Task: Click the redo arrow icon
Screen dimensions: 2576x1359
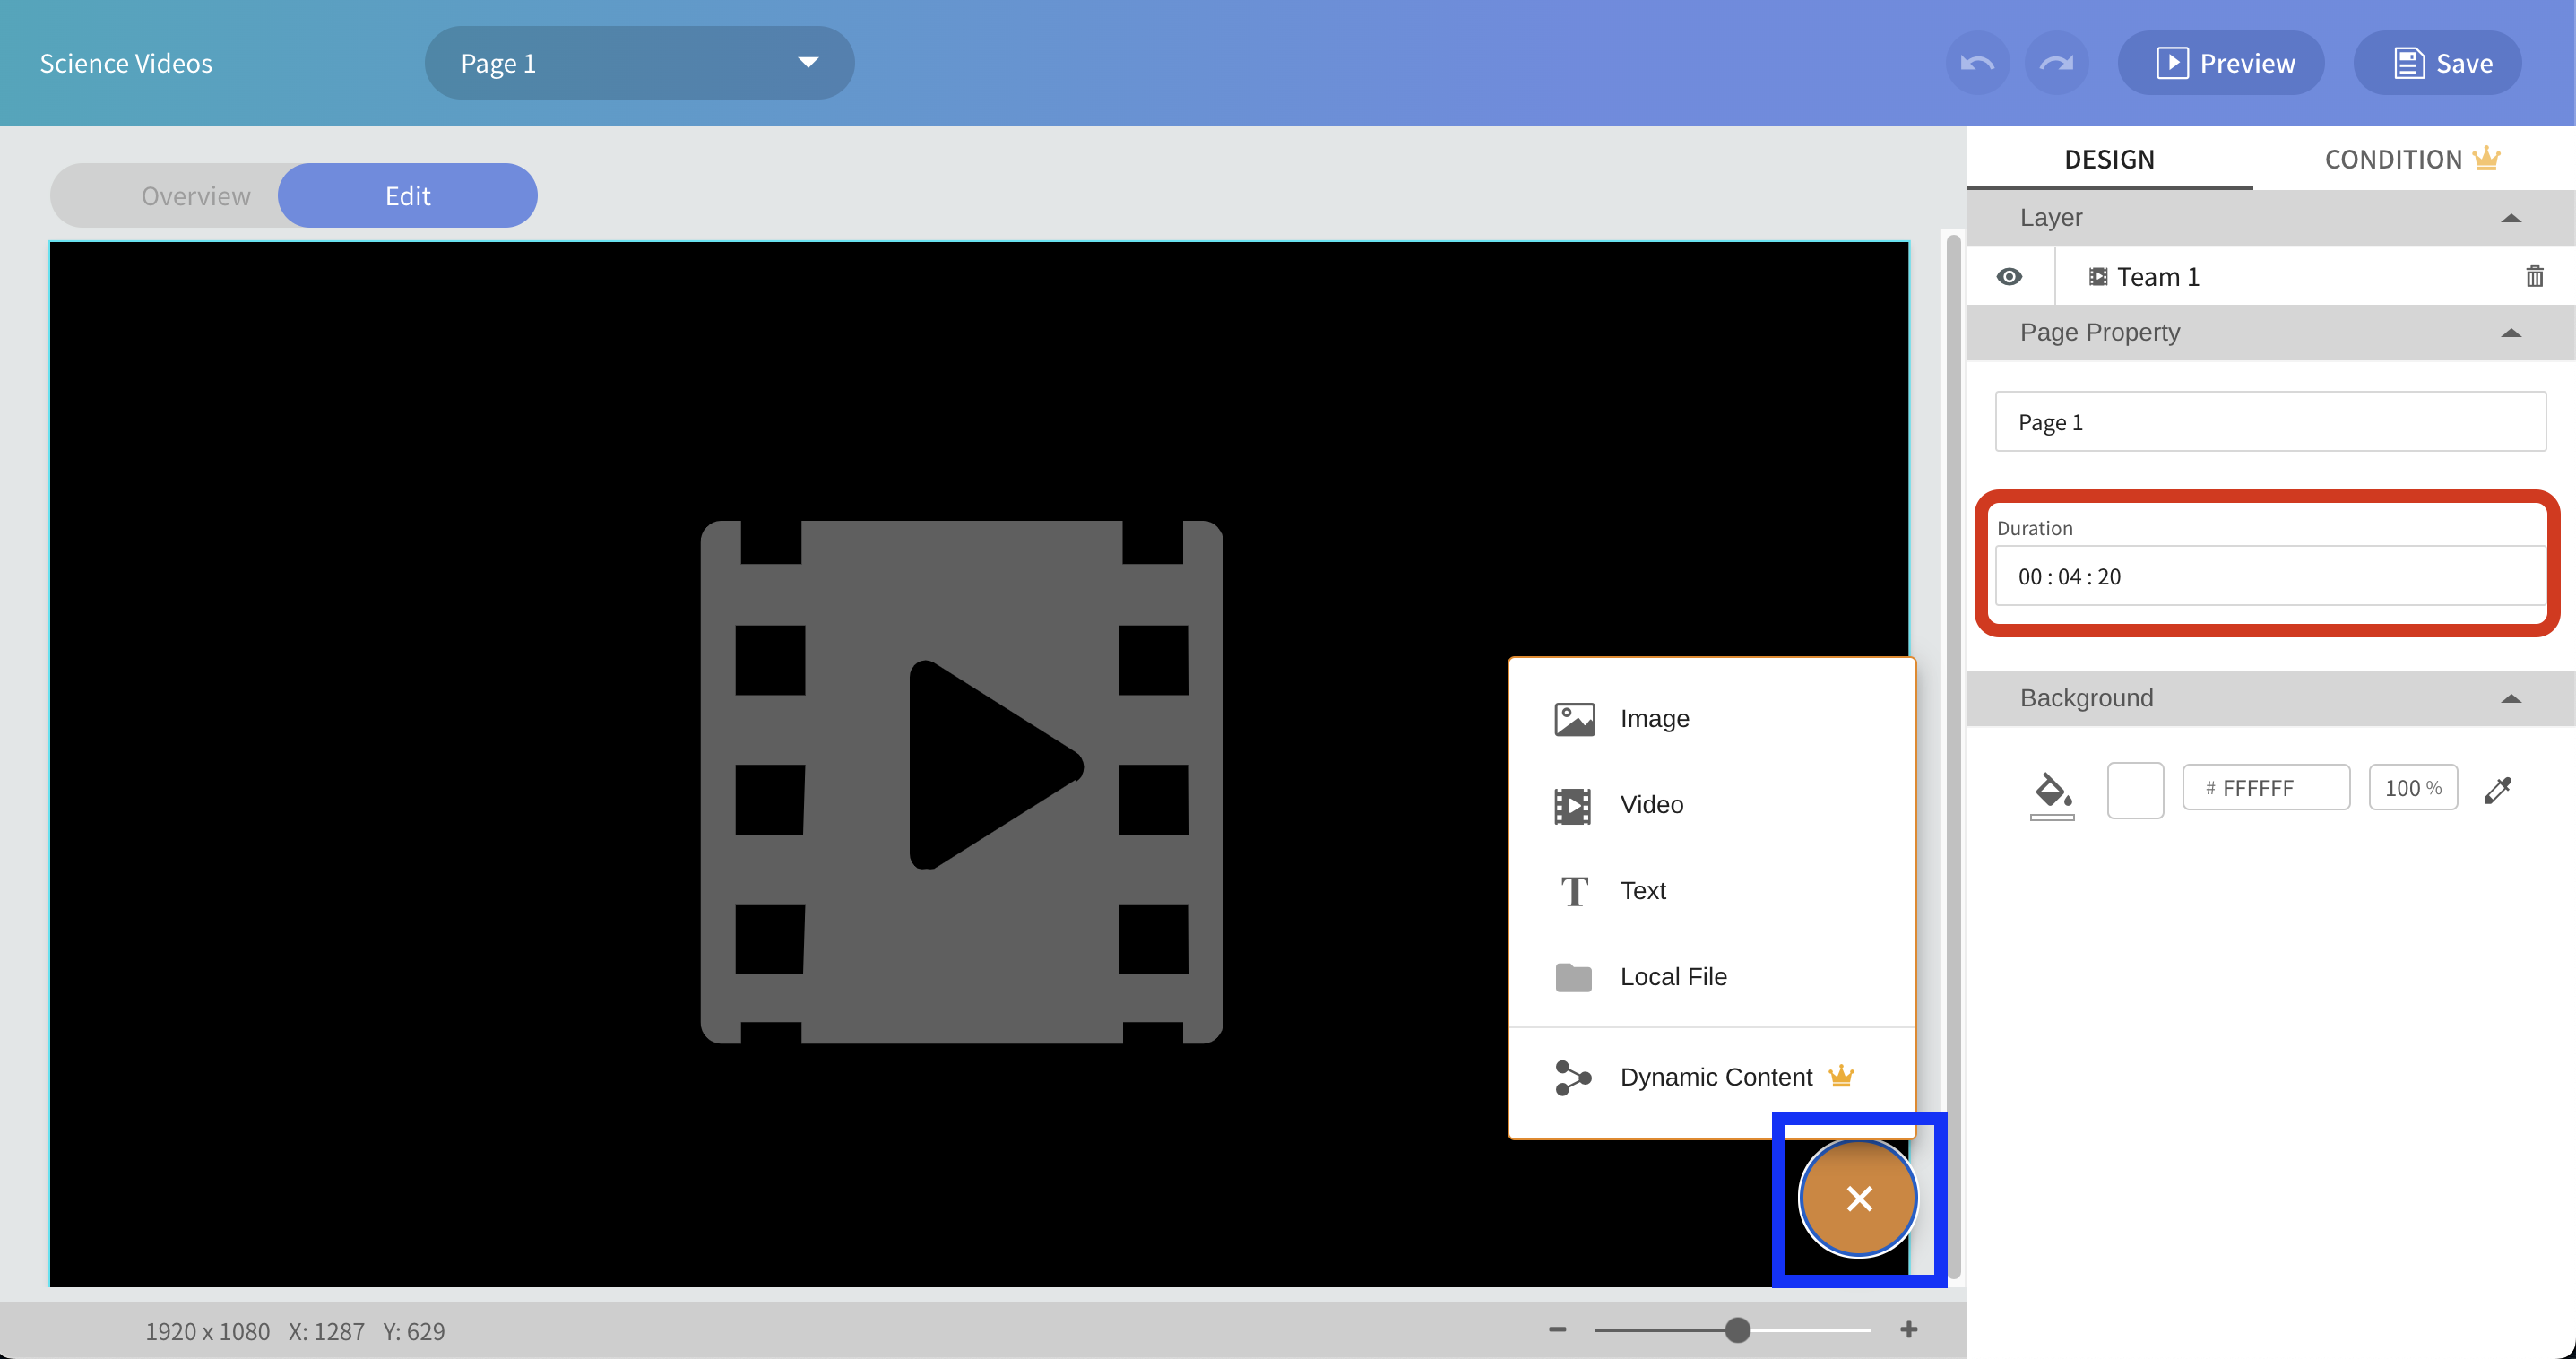Action: [x=2056, y=63]
